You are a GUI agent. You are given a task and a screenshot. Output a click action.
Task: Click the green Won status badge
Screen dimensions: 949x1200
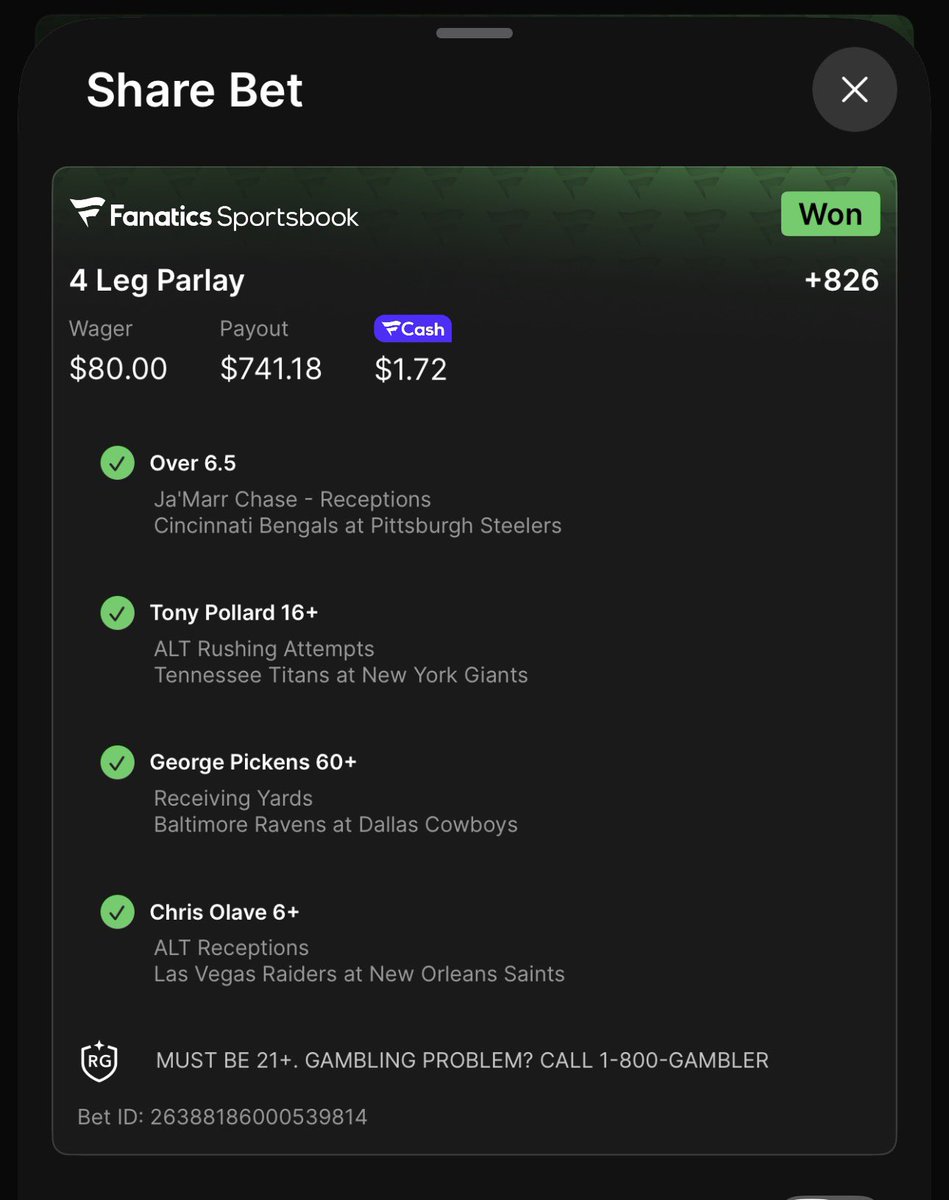click(830, 214)
